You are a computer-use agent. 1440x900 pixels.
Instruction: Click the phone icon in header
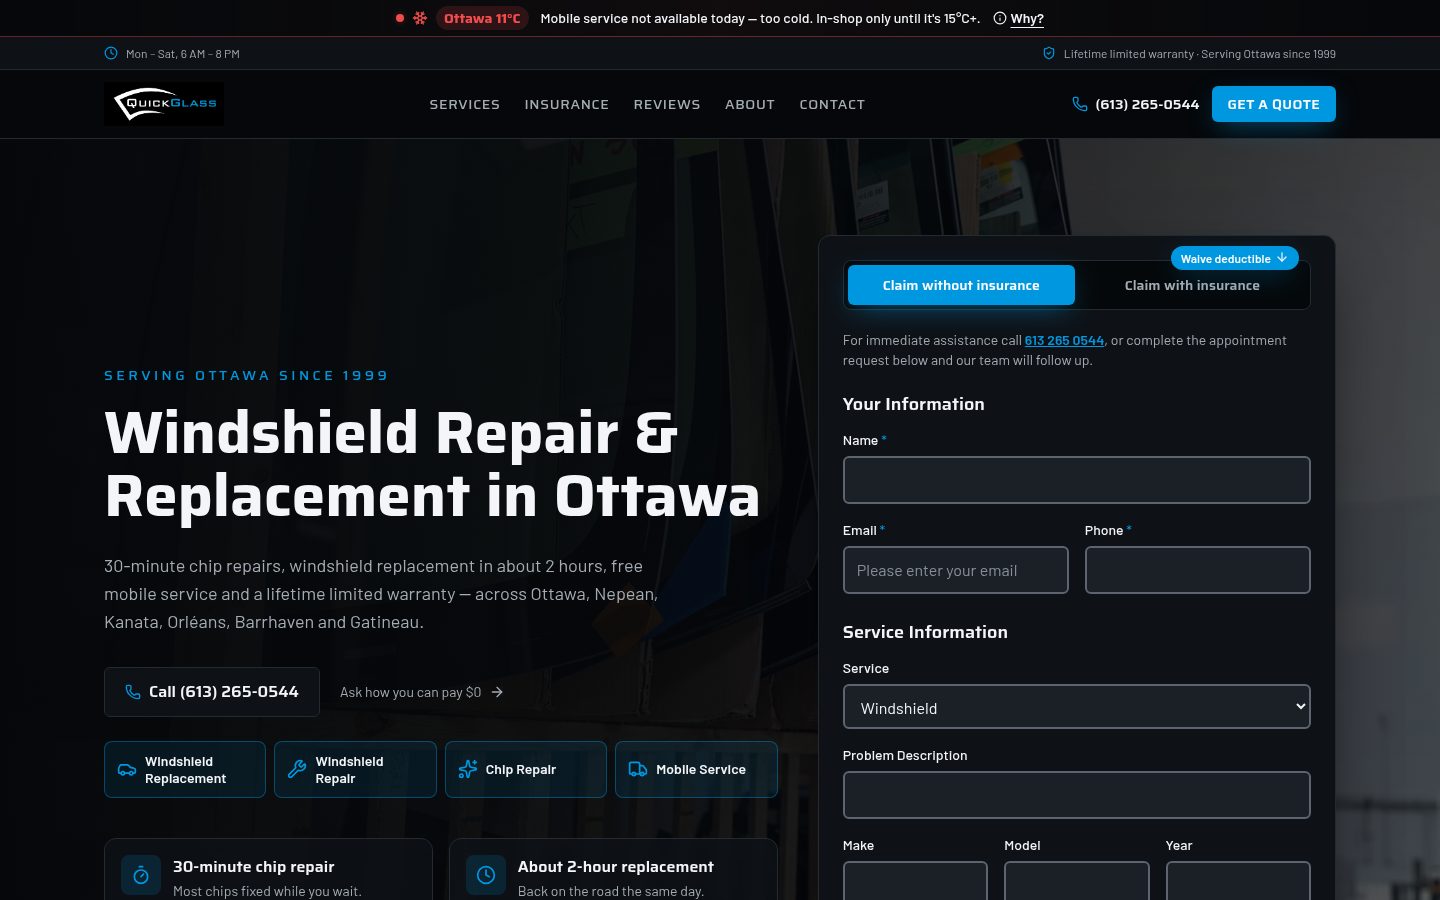[1080, 104]
